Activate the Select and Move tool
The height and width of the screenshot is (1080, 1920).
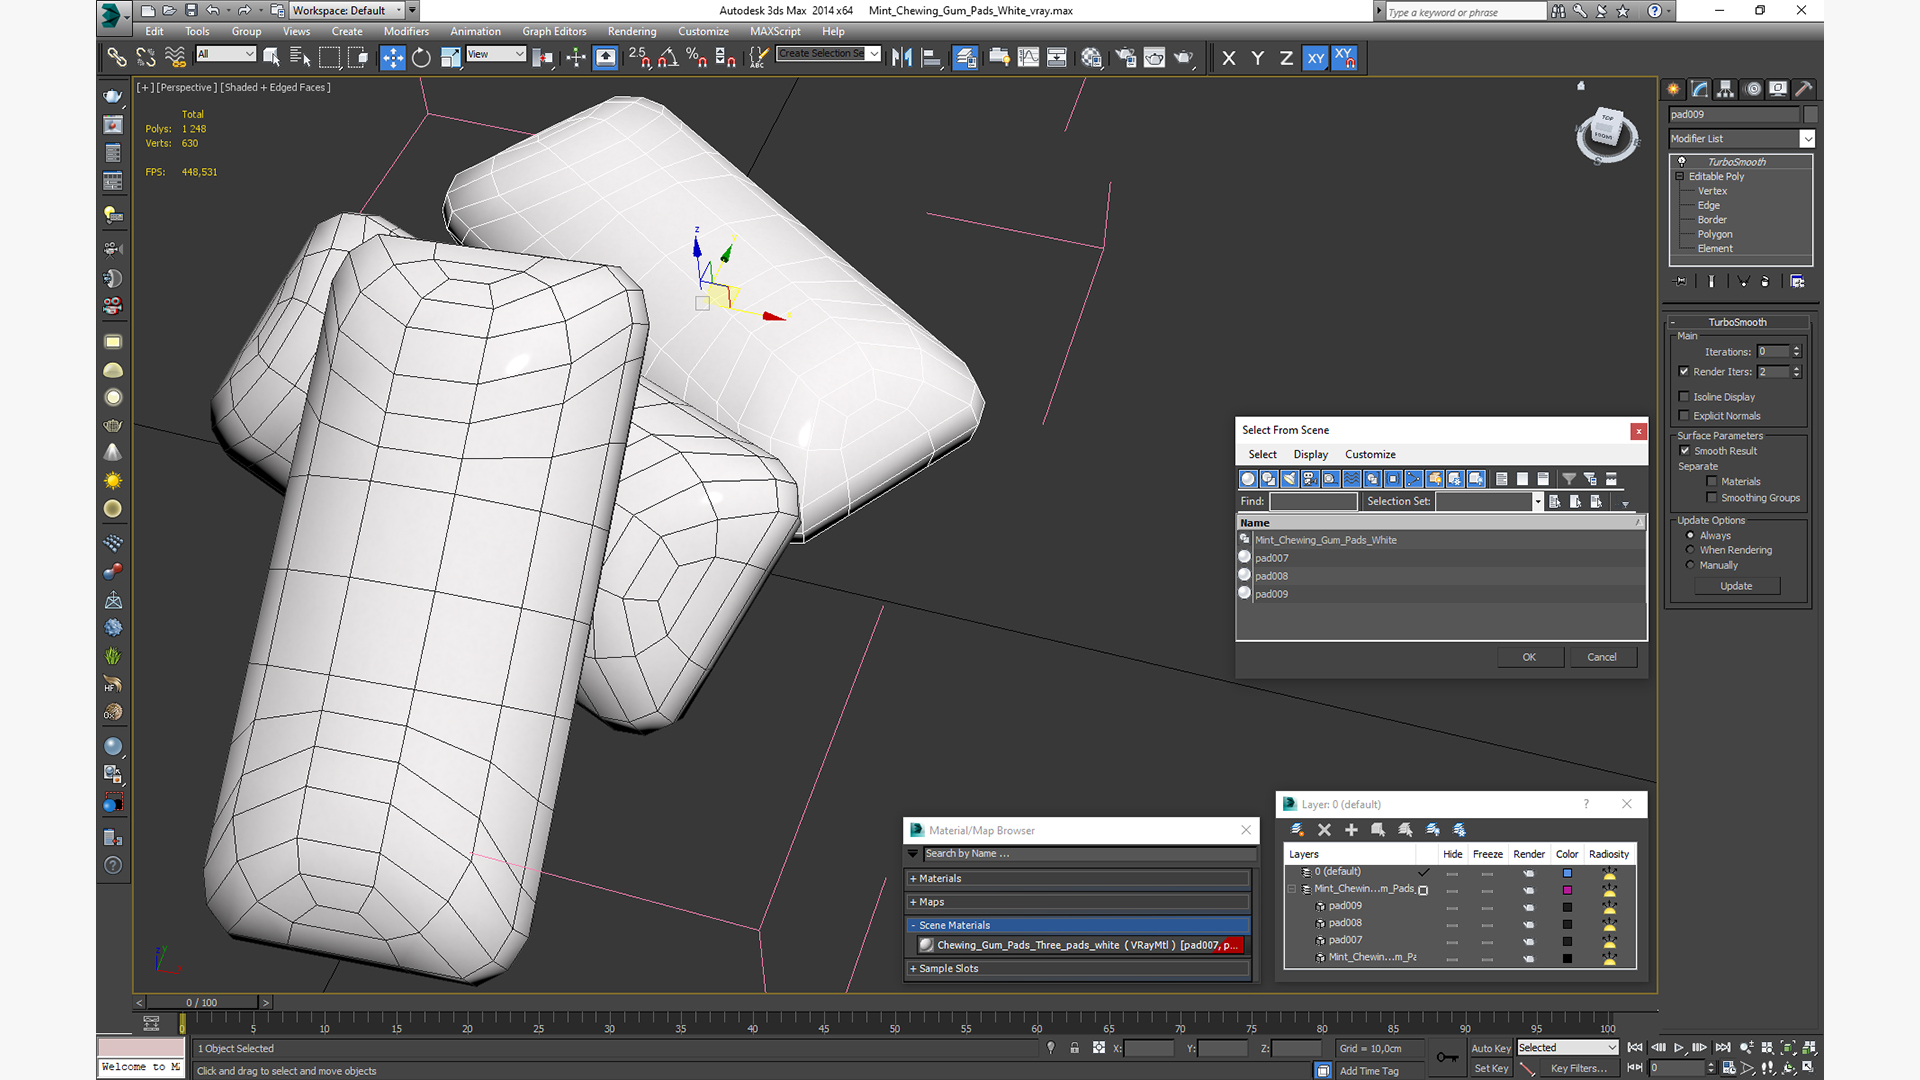pos(392,58)
